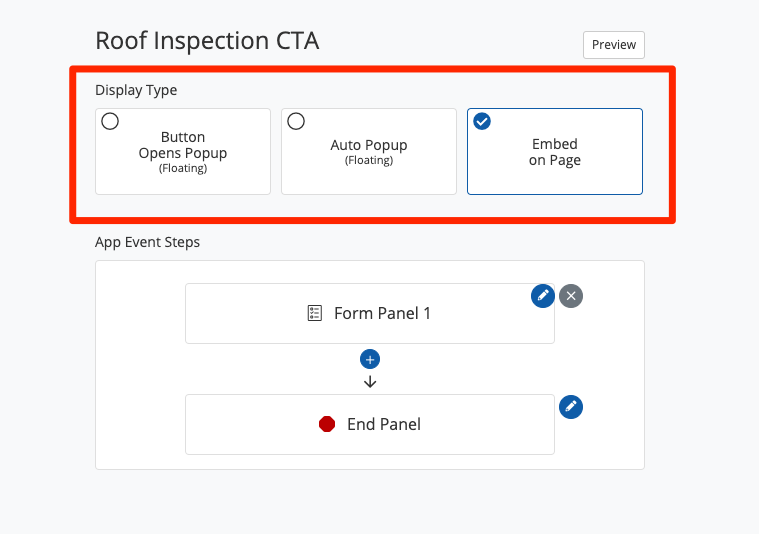Click the red stop icon in End Panel
Viewport: 759px width, 534px height.
click(x=327, y=424)
